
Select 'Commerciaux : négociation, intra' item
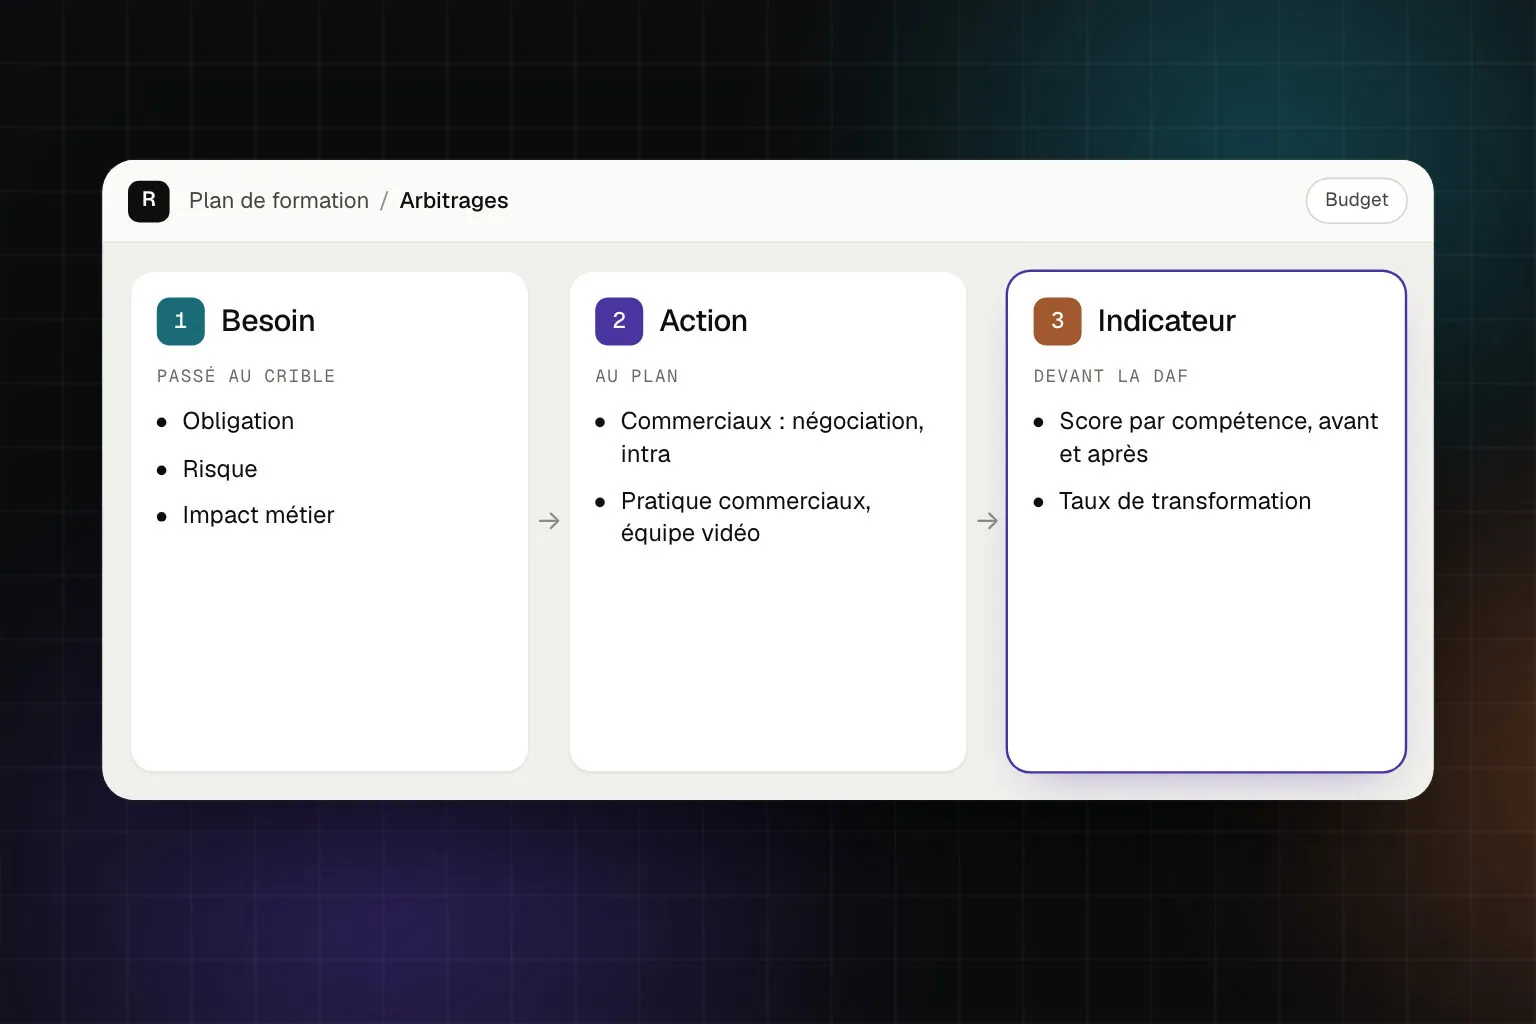(760, 437)
